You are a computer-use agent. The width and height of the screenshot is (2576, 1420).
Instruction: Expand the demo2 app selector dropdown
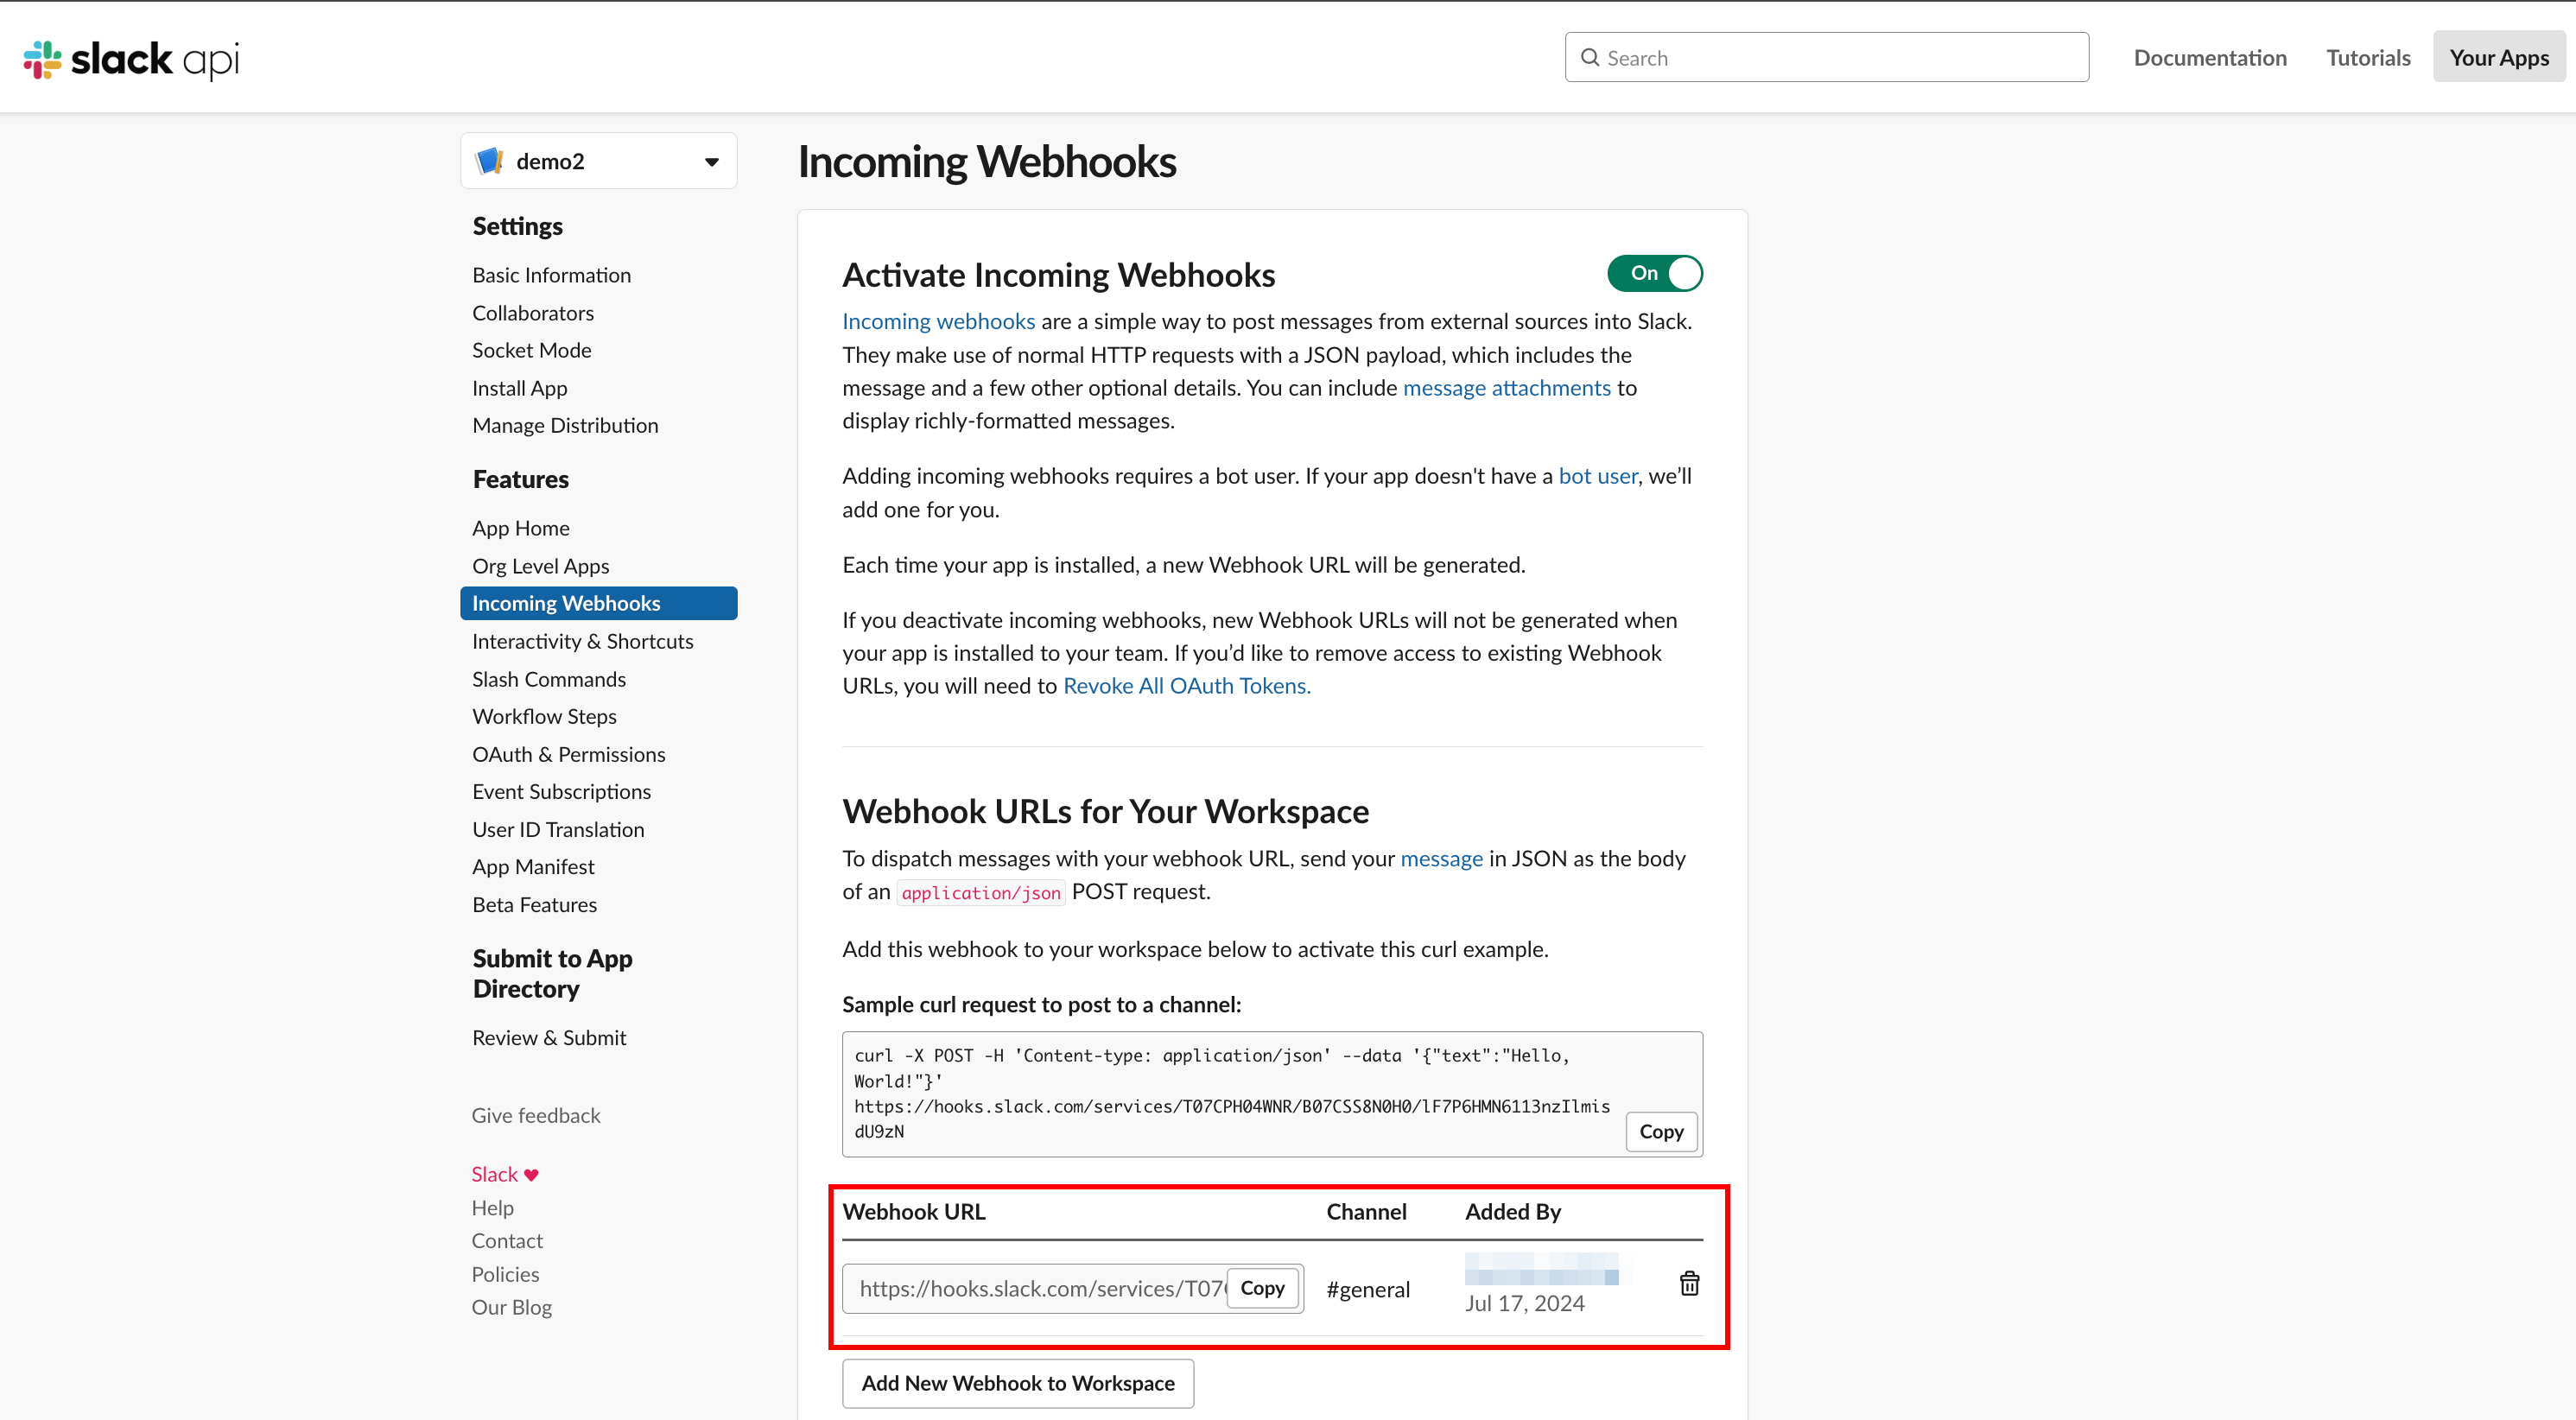(599, 161)
